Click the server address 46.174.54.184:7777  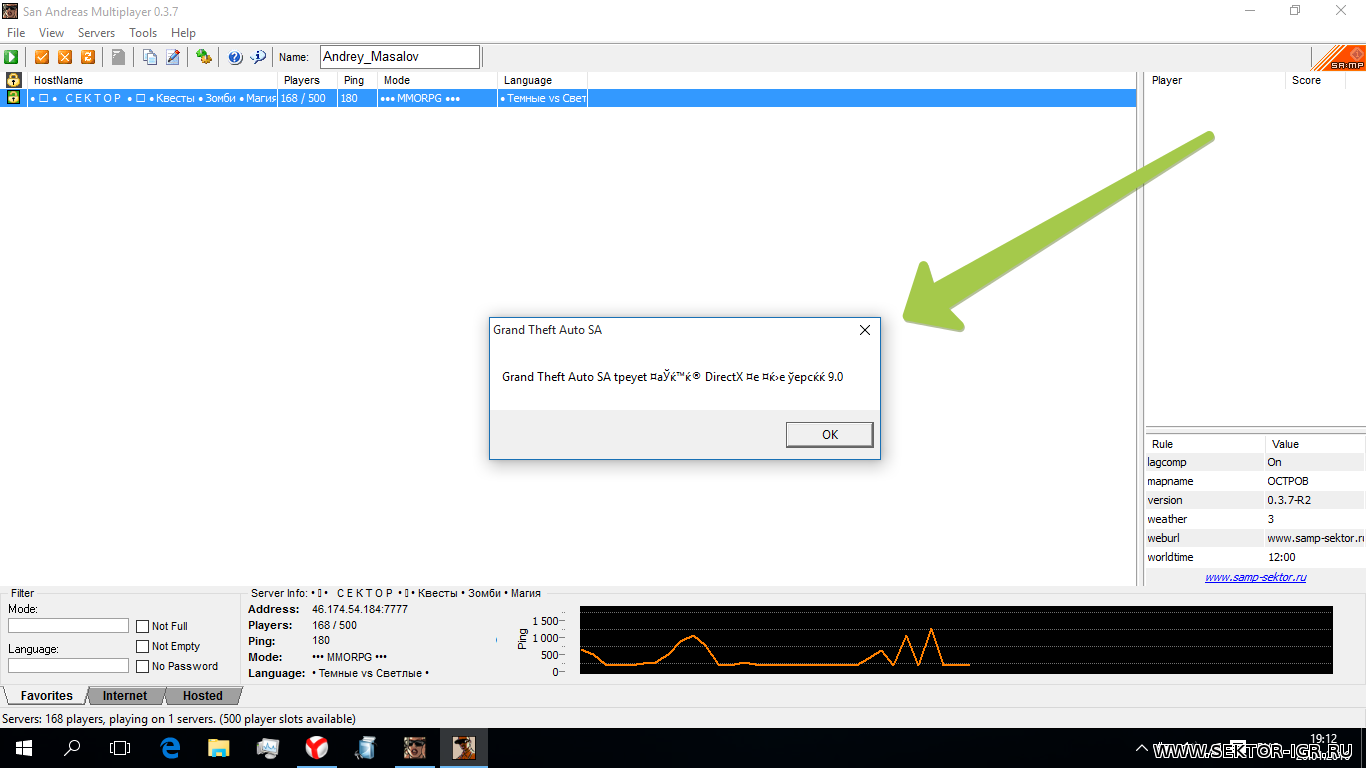tap(360, 609)
